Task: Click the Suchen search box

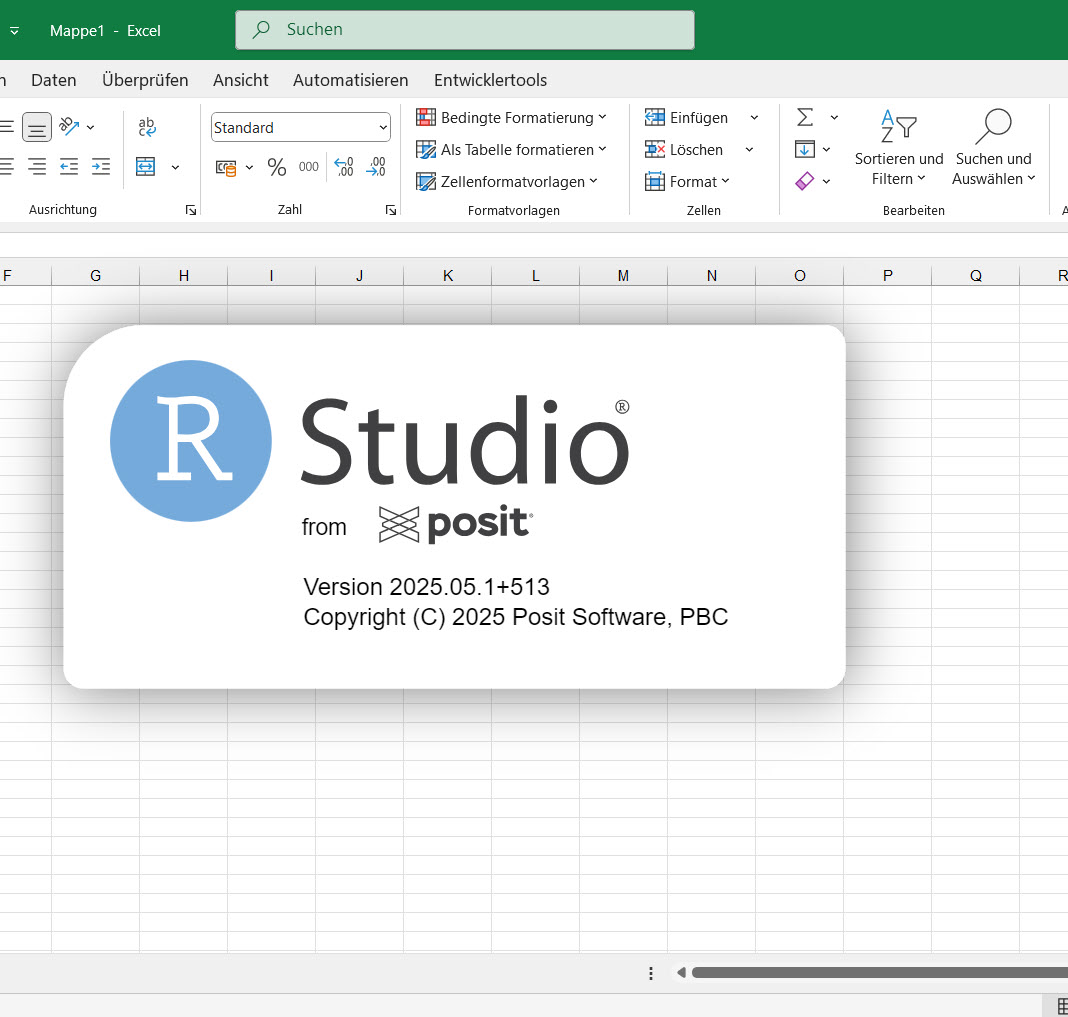Action: click(x=465, y=30)
